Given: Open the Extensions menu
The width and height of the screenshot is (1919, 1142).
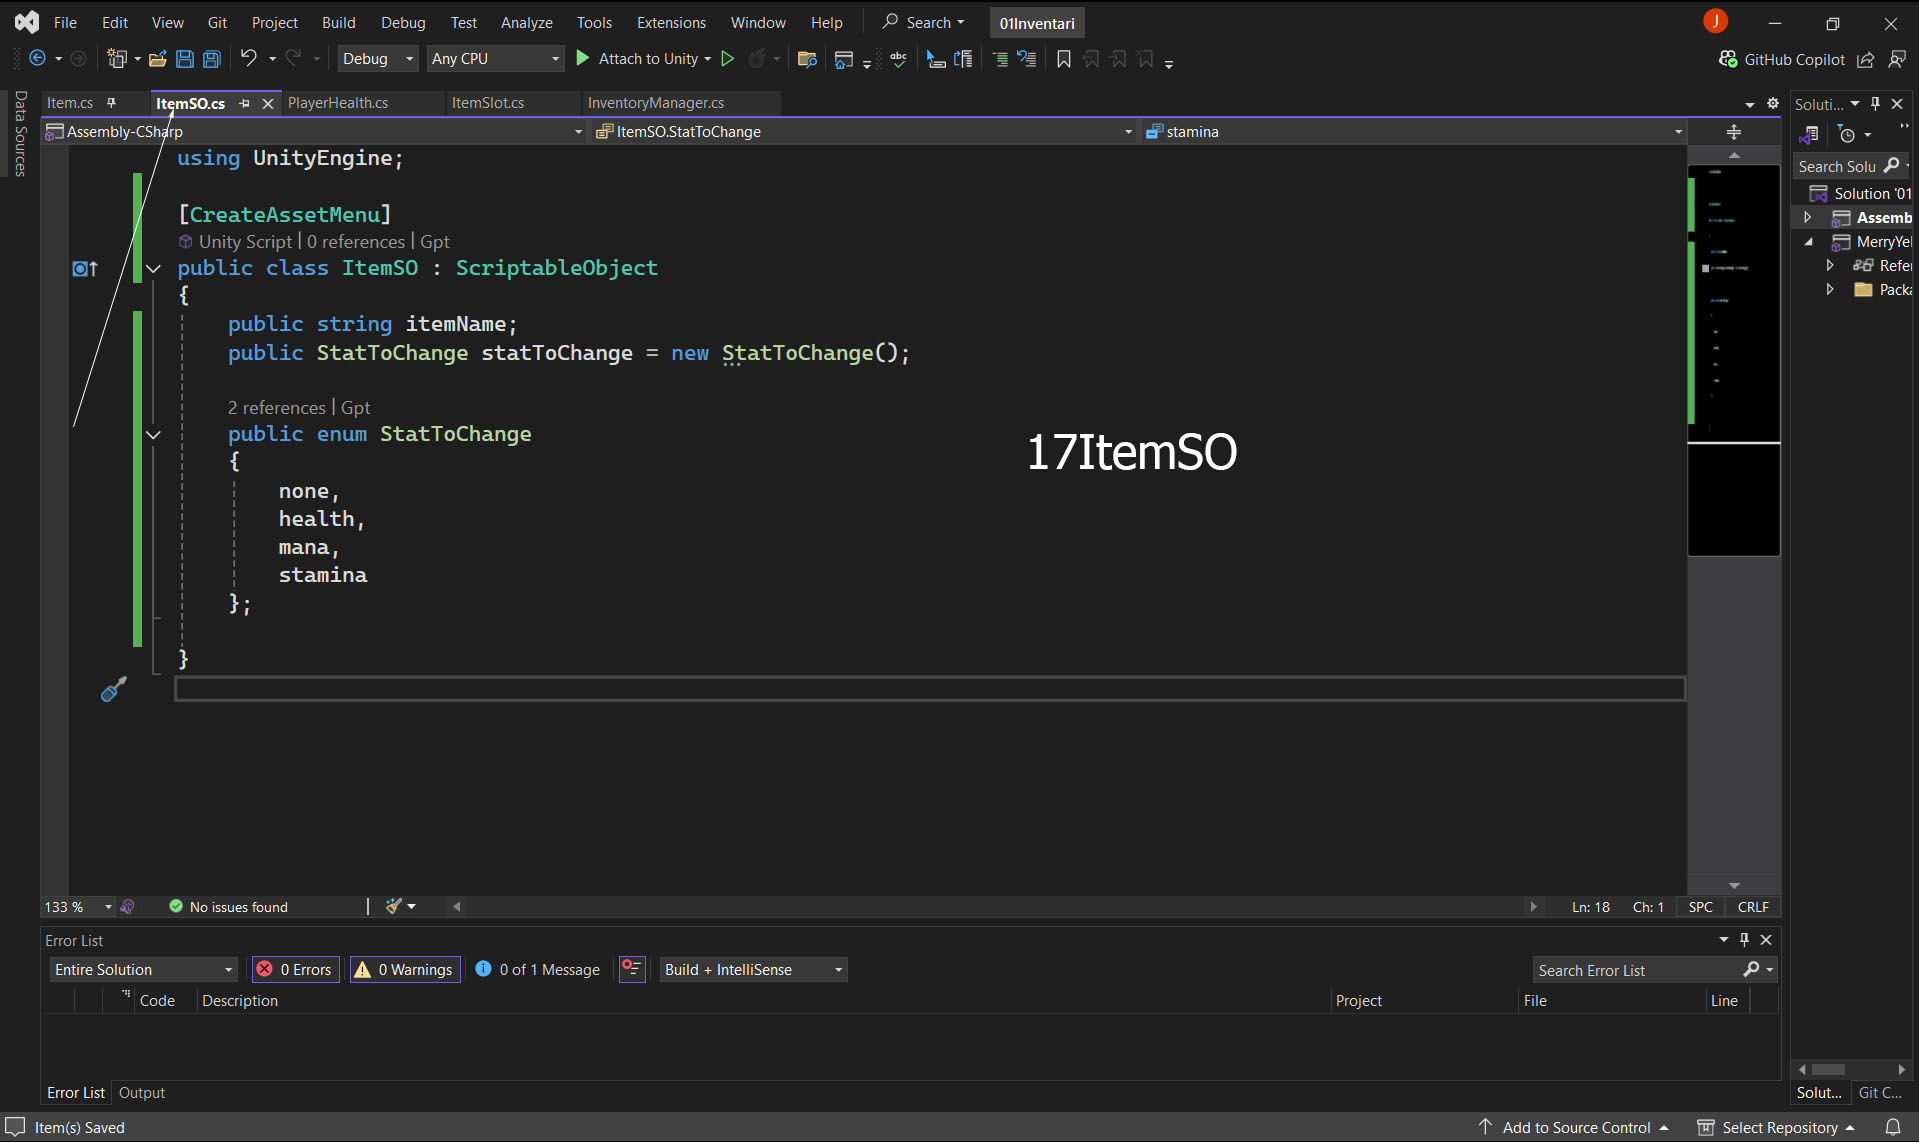Looking at the screenshot, I should click(671, 22).
